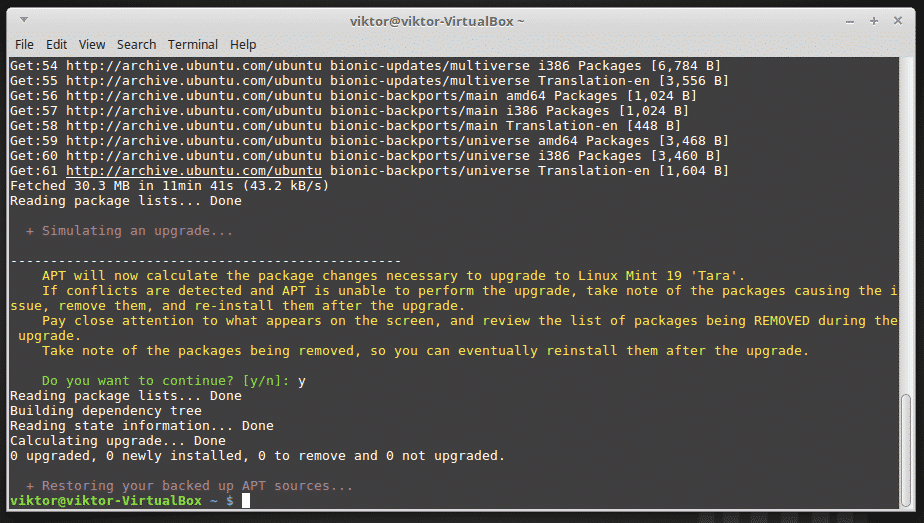924x523 pixels.
Task: Click the viktor@viktor-VirtualBox shell prompt
Action: (121, 501)
